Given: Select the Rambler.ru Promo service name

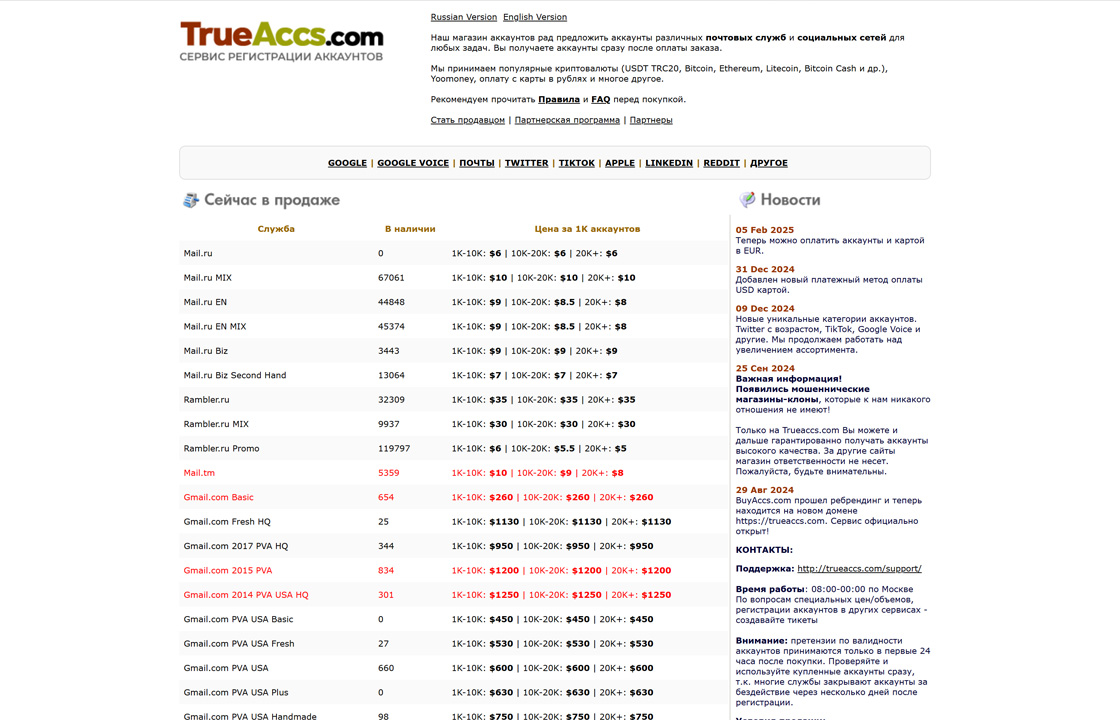Looking at the screenshot, I should (x=221, y=449).
